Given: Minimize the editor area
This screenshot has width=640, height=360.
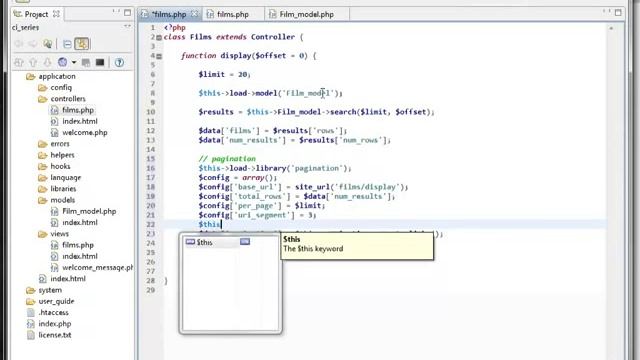Looking at the screenshot, I should [x=607, y=12].
